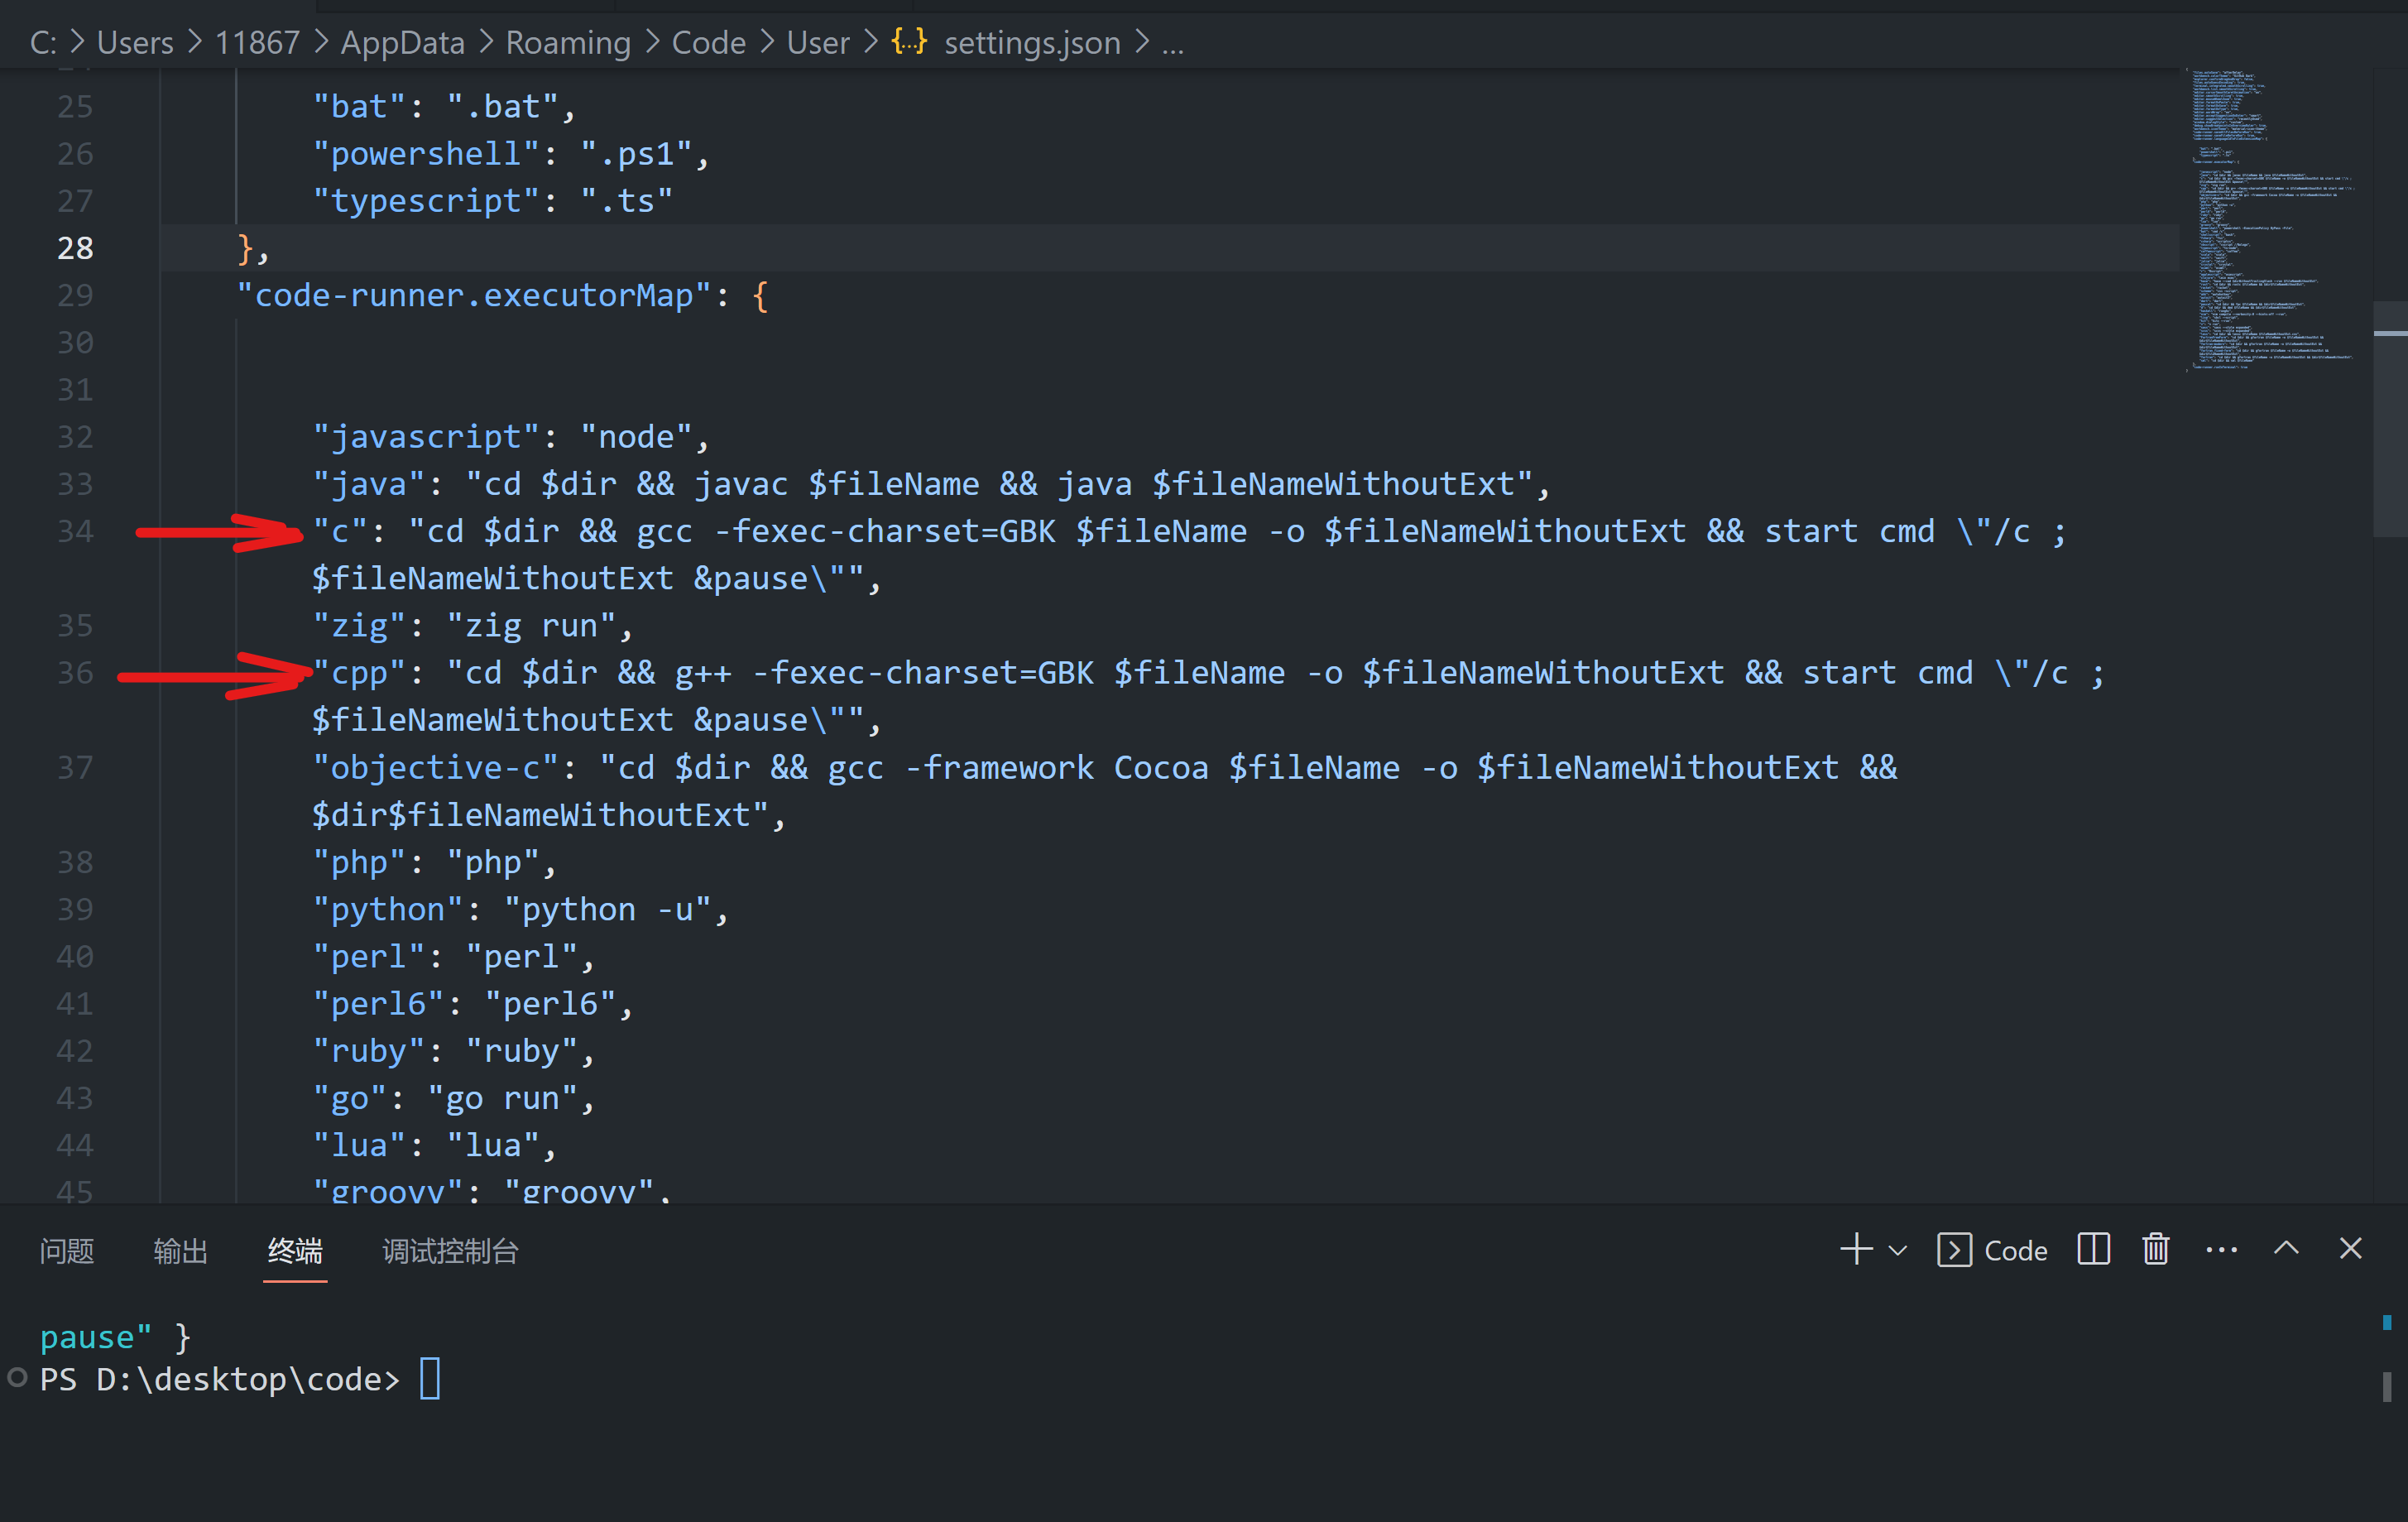Click the "perl6" key on line 41
This screenshot has height=1522, width=2408.
click(378, 1004)
